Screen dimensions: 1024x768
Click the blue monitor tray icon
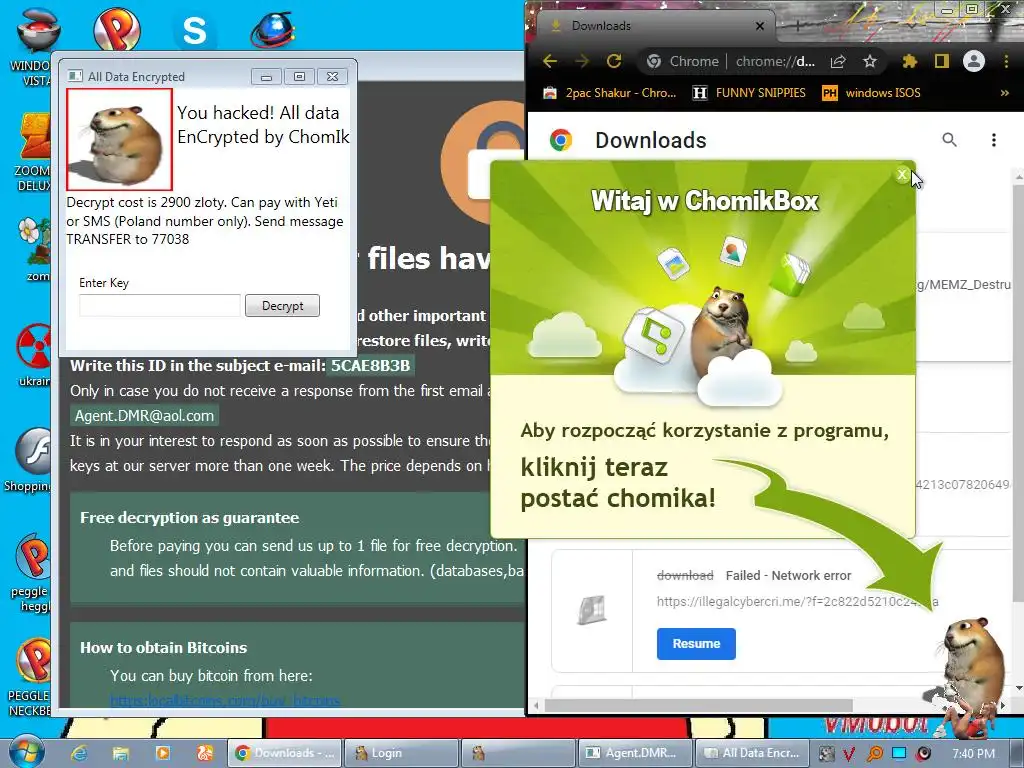(x=899, y=754)
